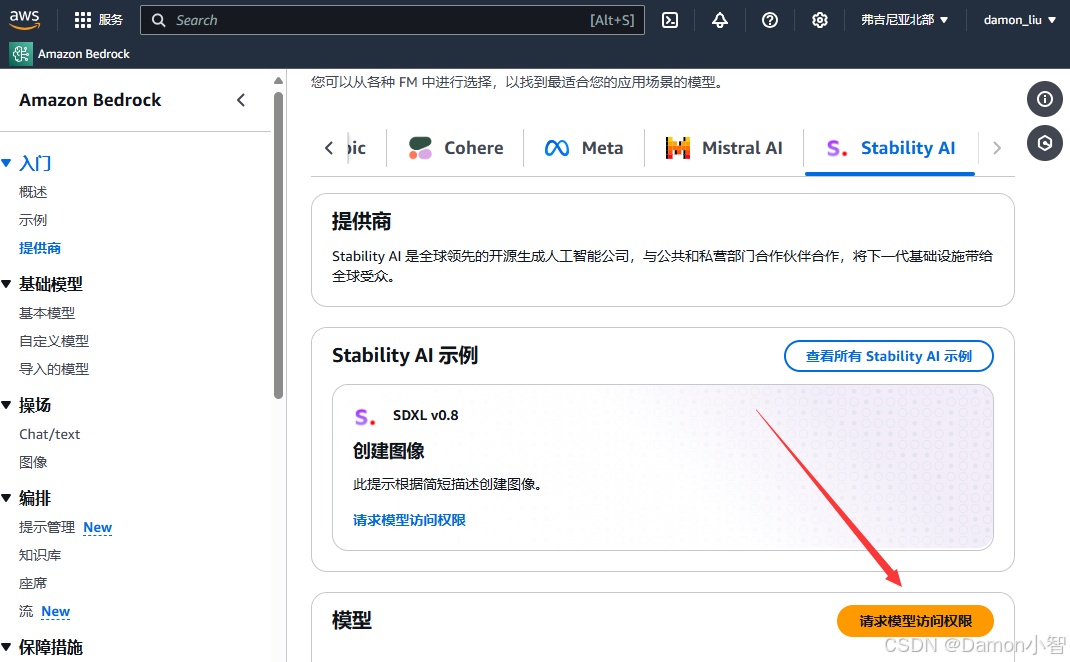Collapse the 入门 section
The width and height of the screenshot is (1070, 662).
[7, 163]
